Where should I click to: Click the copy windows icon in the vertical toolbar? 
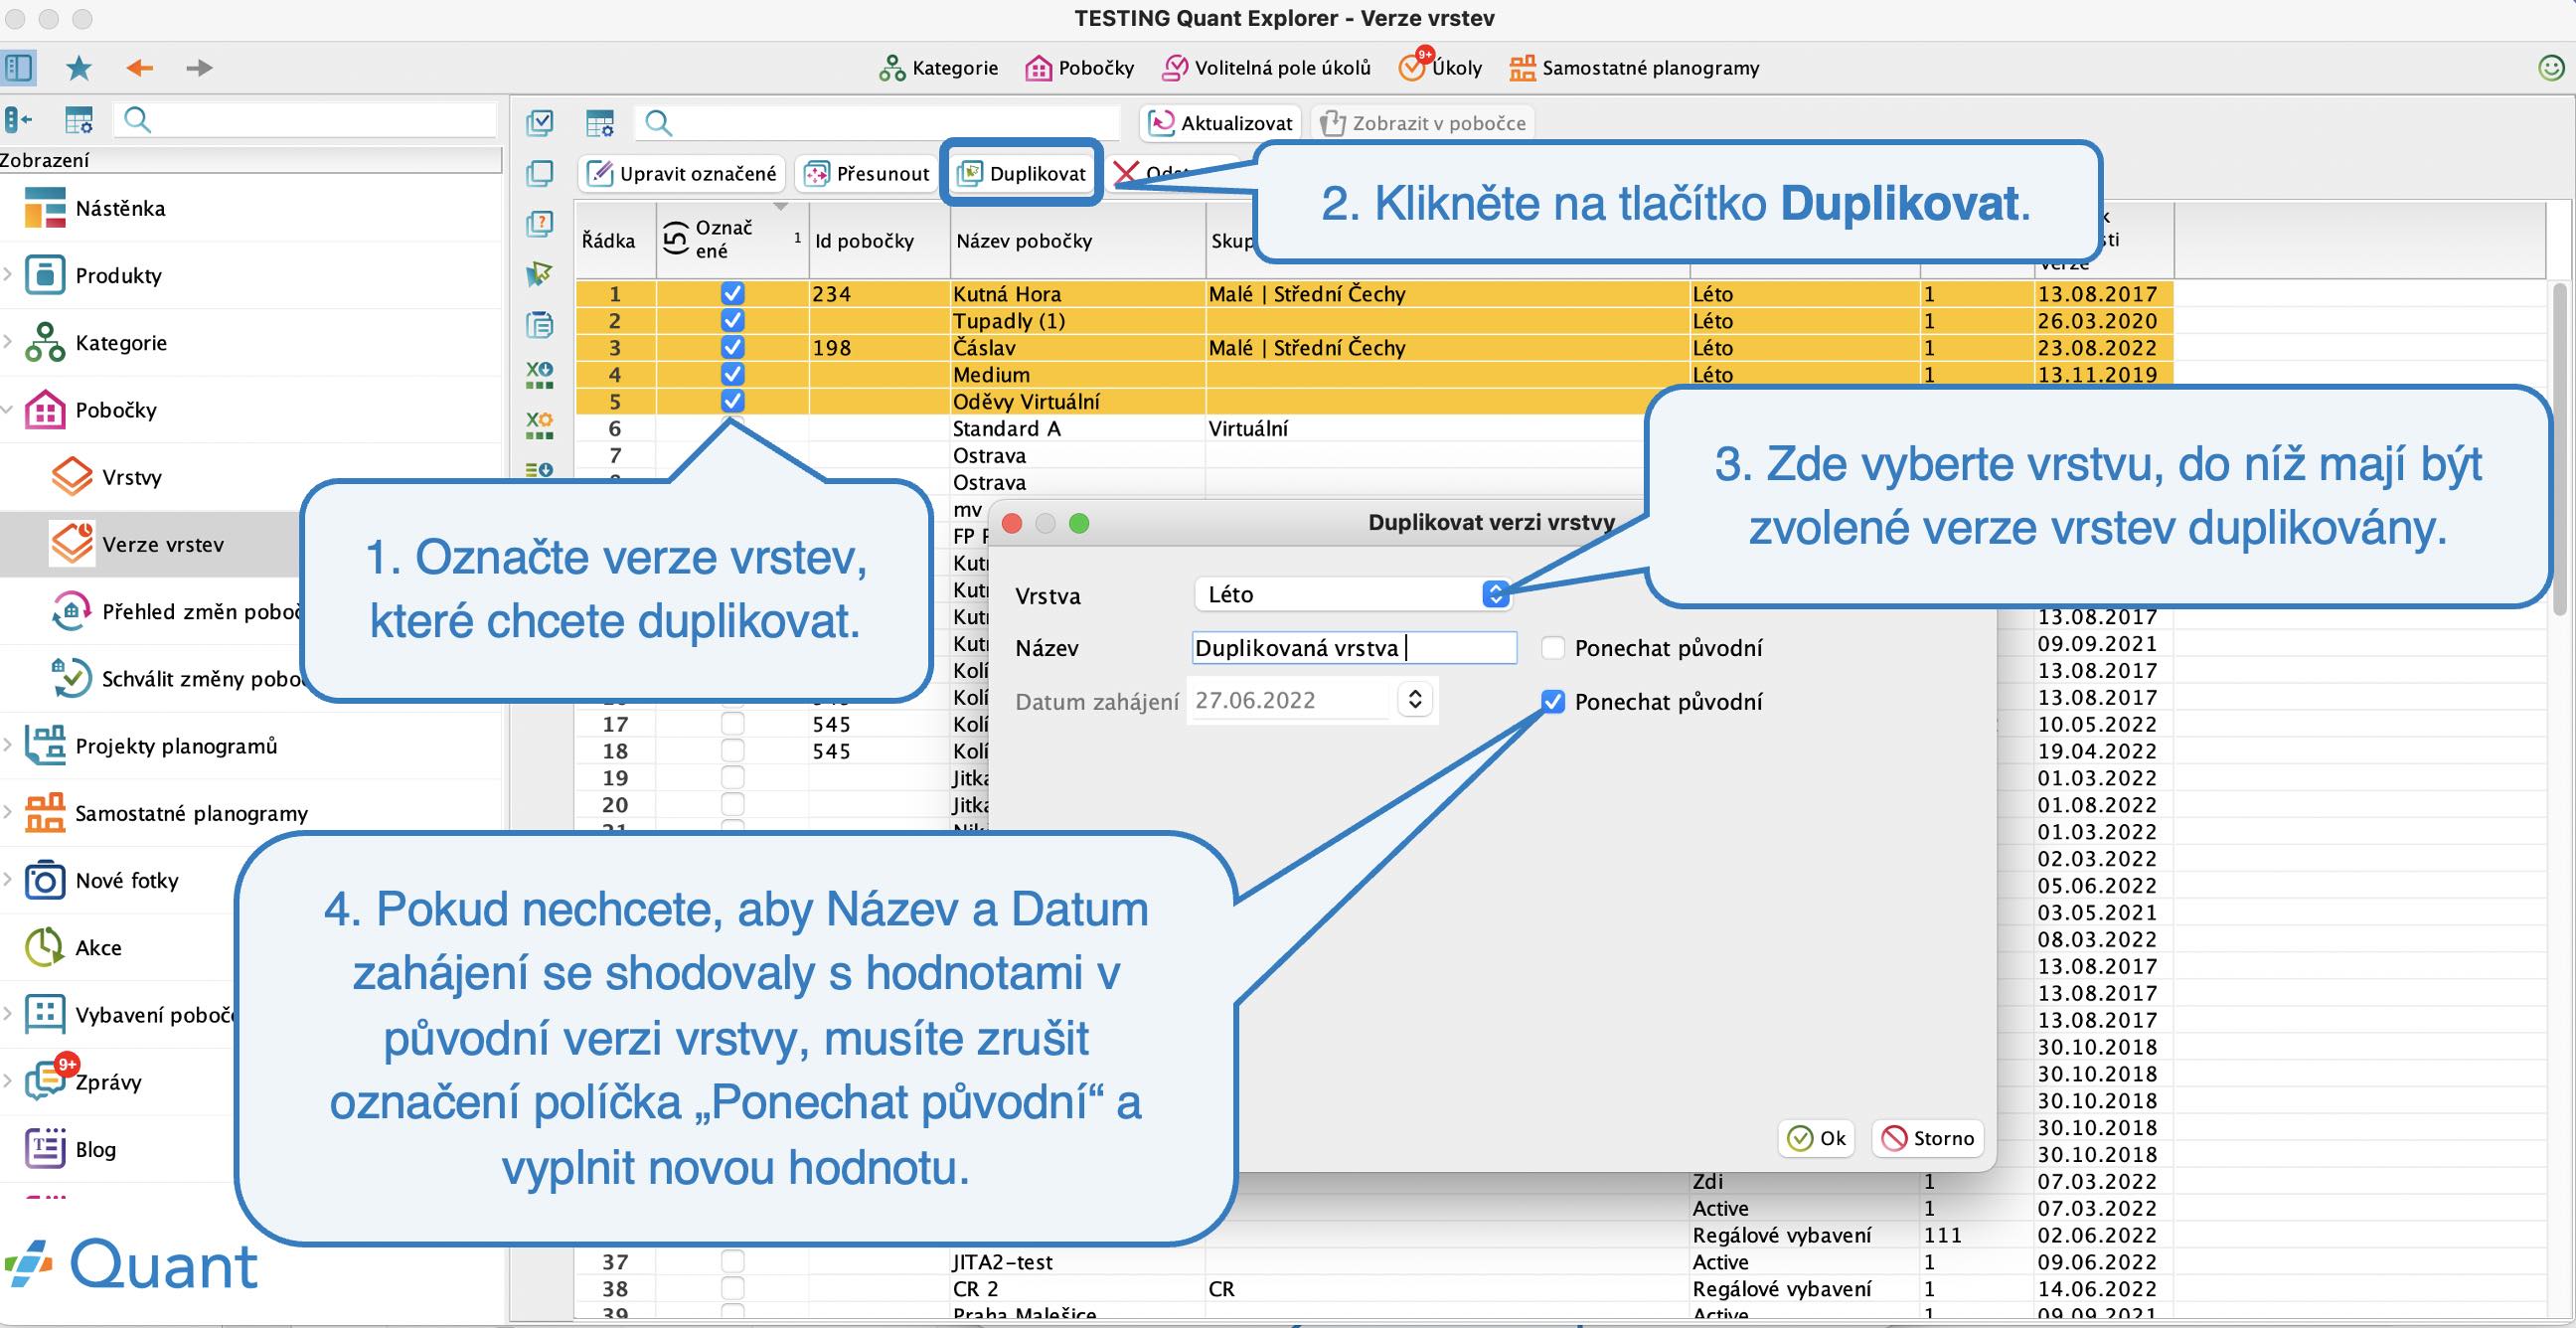pyautogui.click(x=540, y=174)
